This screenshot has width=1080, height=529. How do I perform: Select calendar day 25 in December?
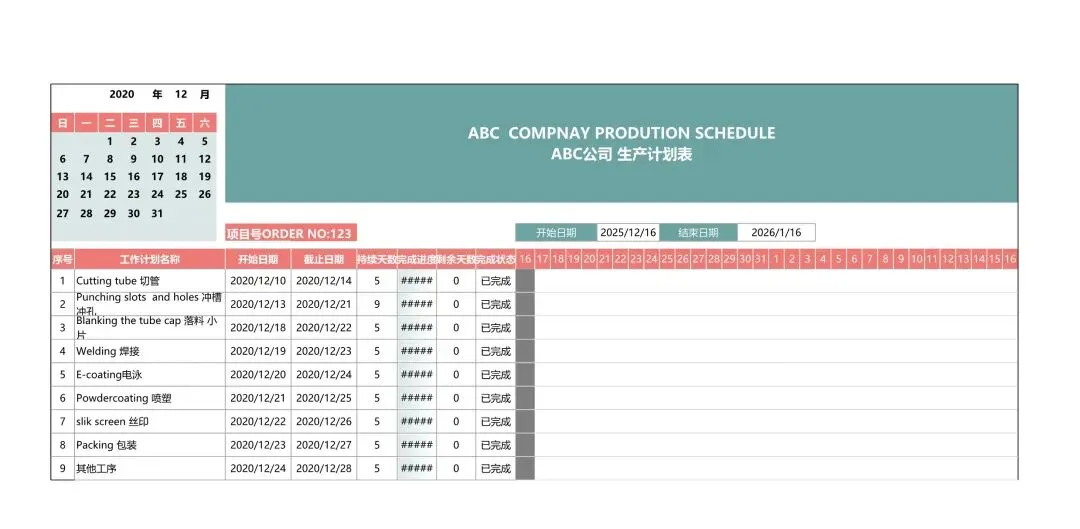pyautogui.click(x=181, y=195)
